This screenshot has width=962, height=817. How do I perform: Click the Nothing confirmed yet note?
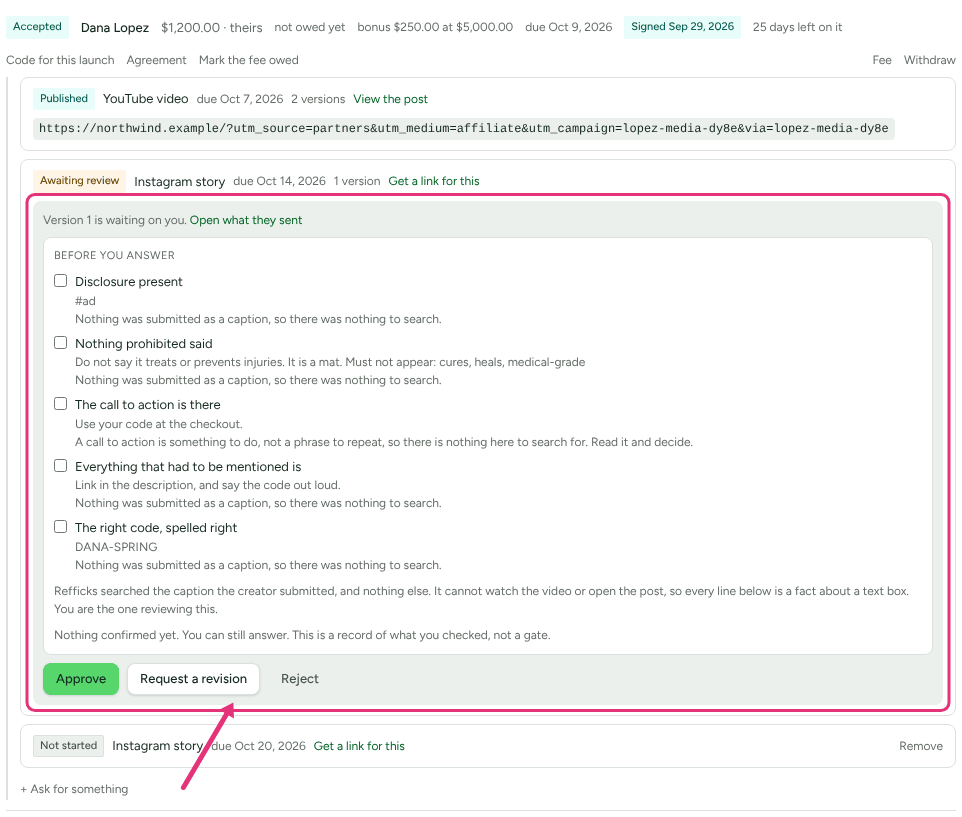point(302,635)
